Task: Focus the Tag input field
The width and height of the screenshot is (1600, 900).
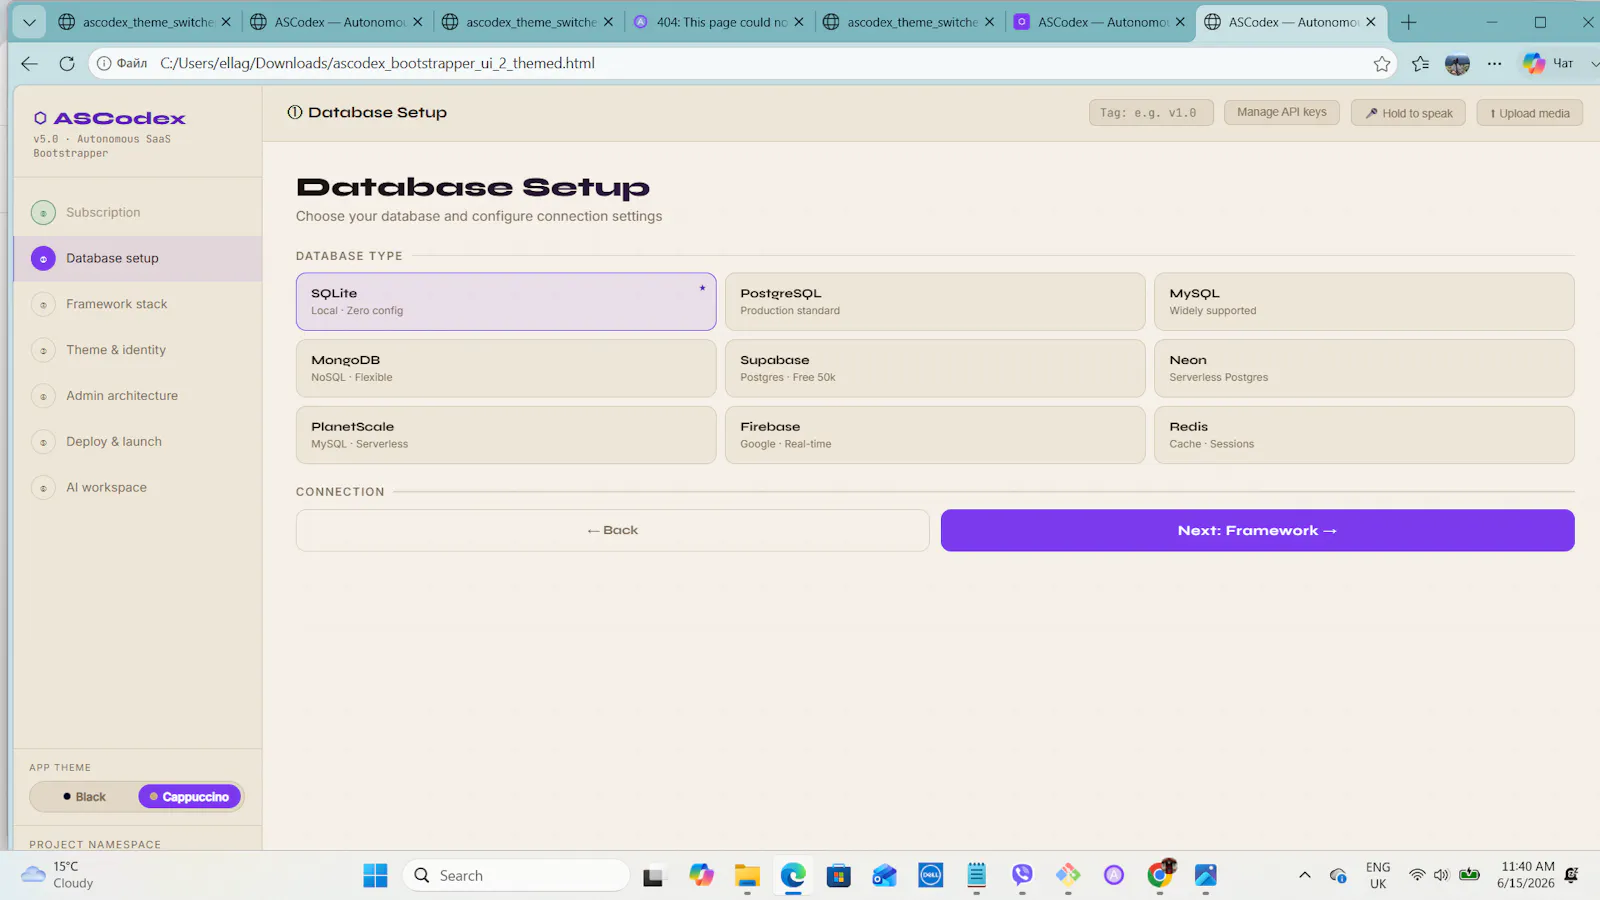Action: [1151, 113]
